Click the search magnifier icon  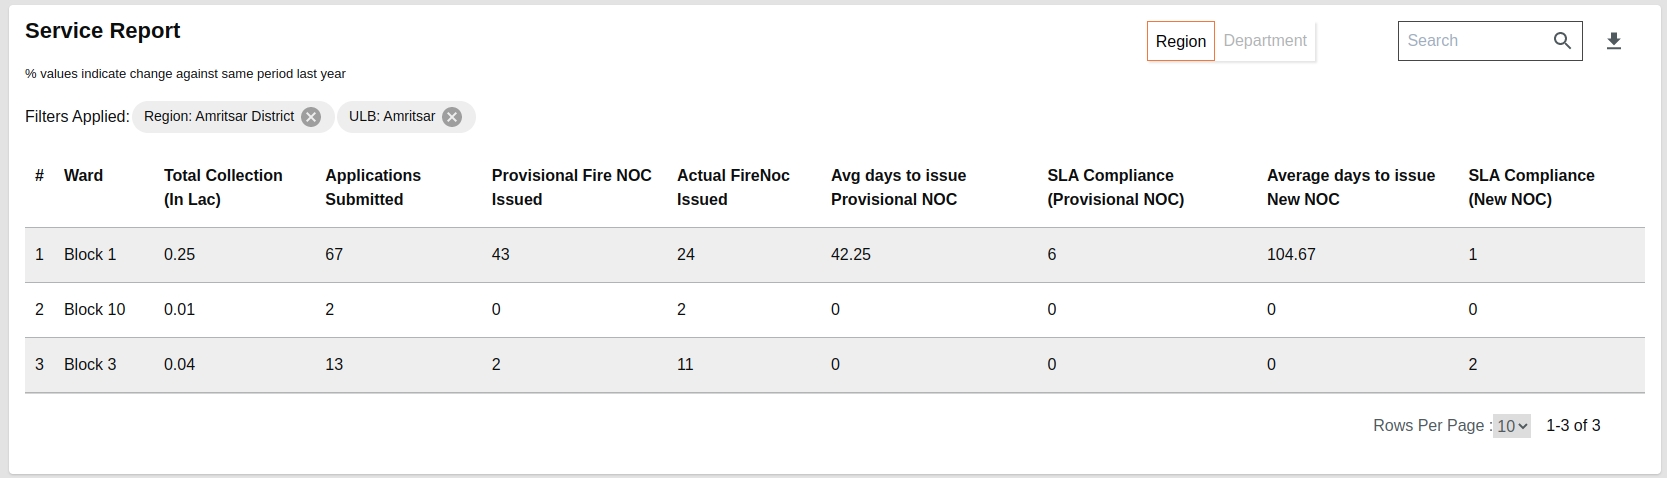tap(1562, 41)
